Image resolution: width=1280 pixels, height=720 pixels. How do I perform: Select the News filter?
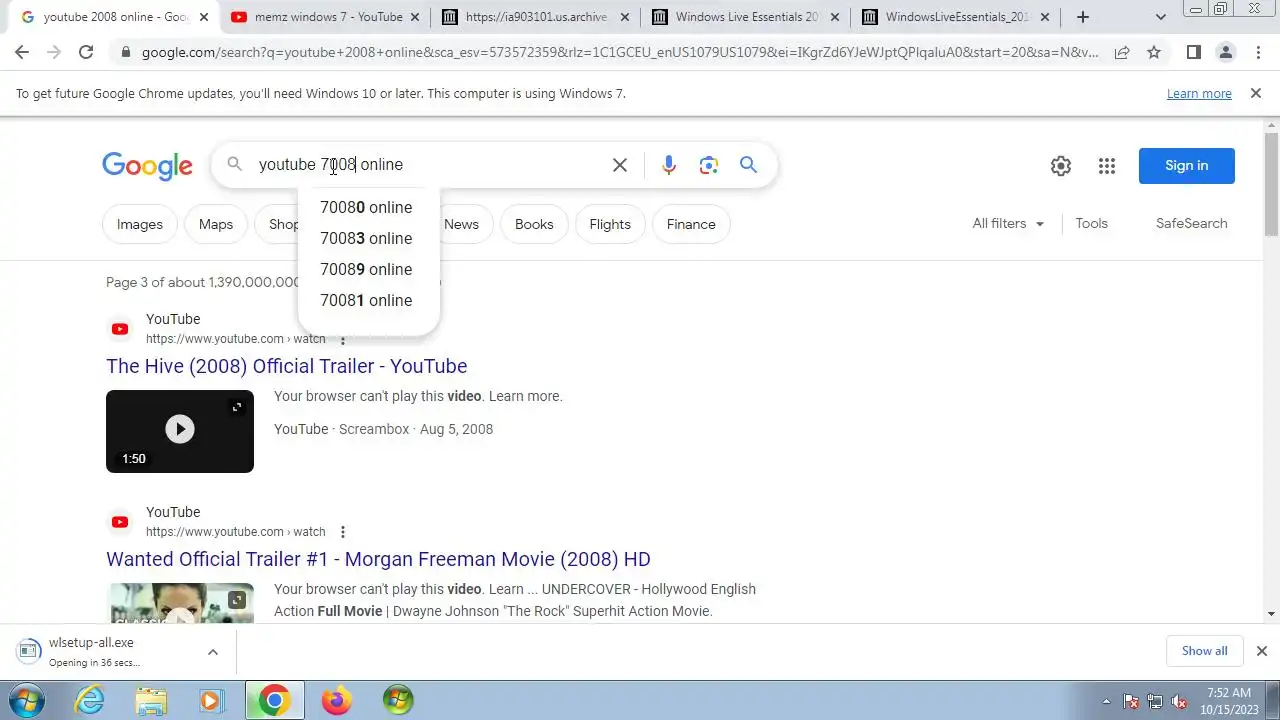tap(462, 224)
